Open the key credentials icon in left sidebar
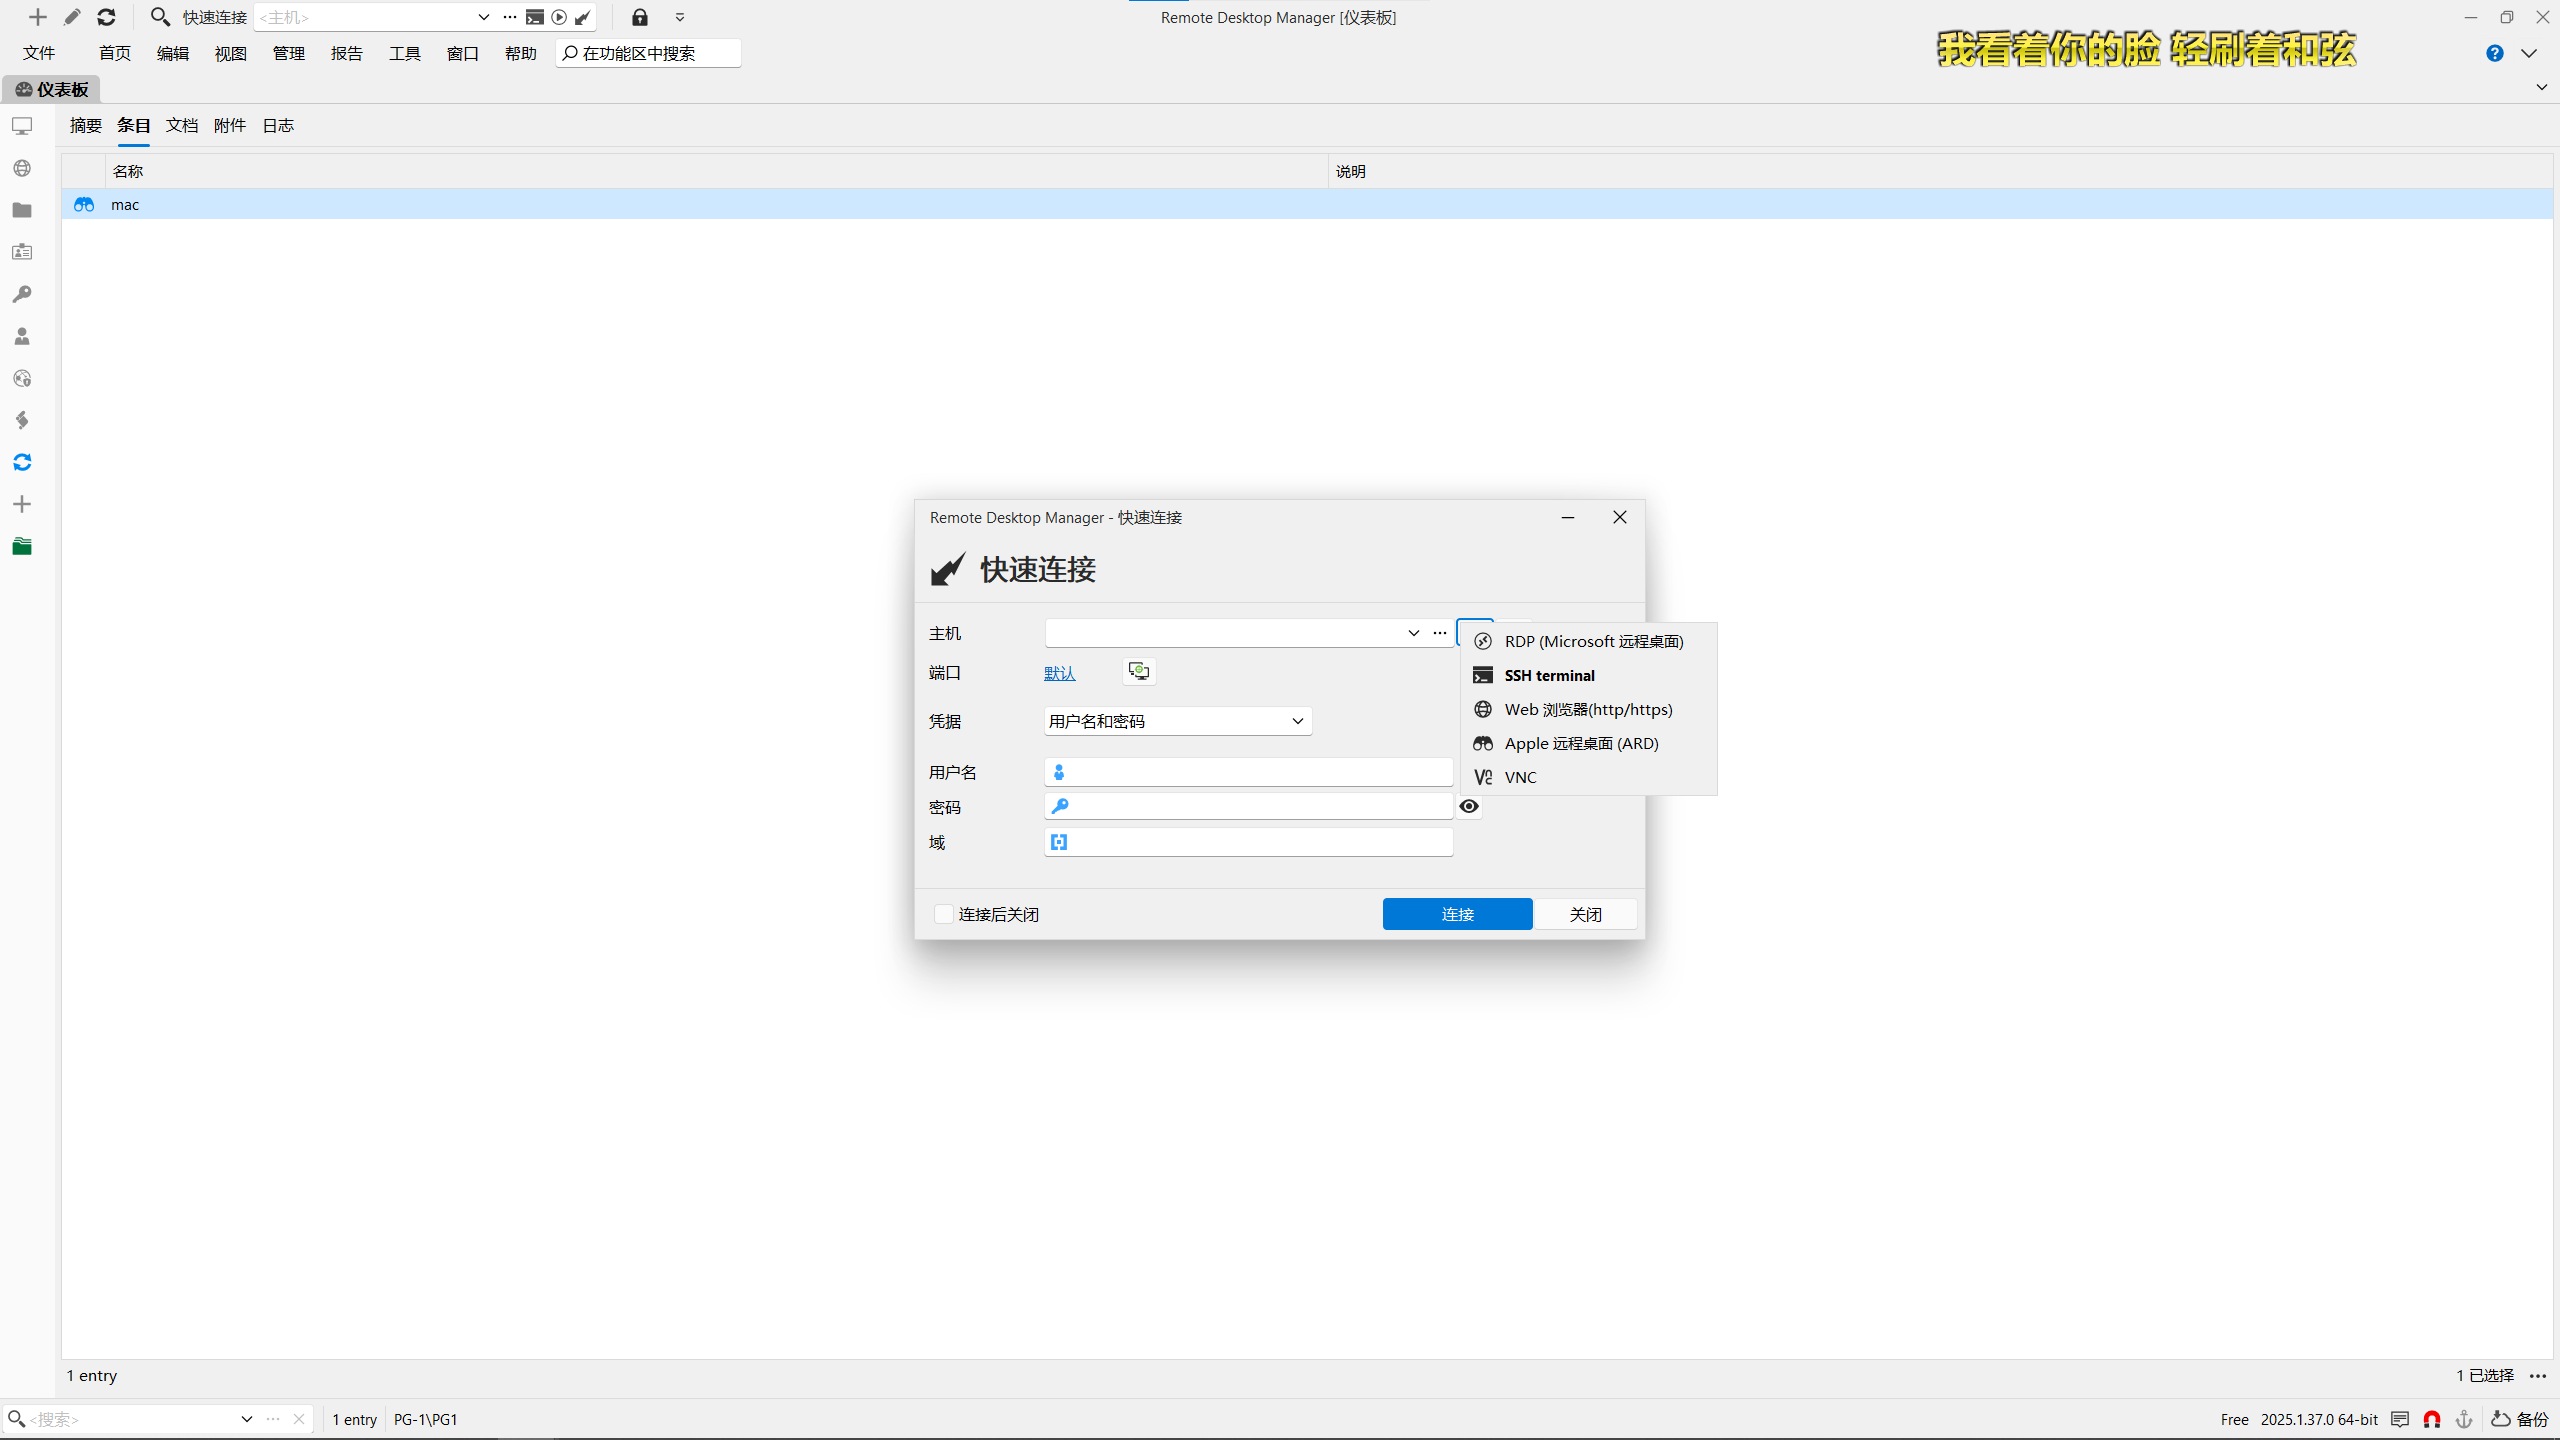Screen dimensions: 2560x1440 [22, 294]
